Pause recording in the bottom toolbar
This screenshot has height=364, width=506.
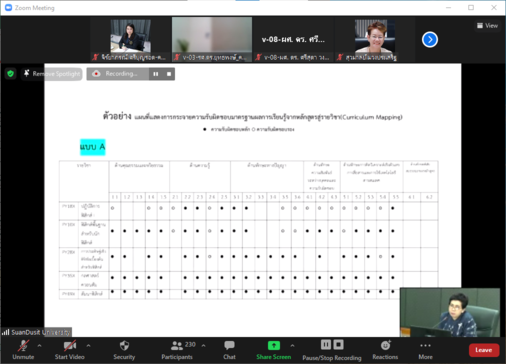coord(326,345)
